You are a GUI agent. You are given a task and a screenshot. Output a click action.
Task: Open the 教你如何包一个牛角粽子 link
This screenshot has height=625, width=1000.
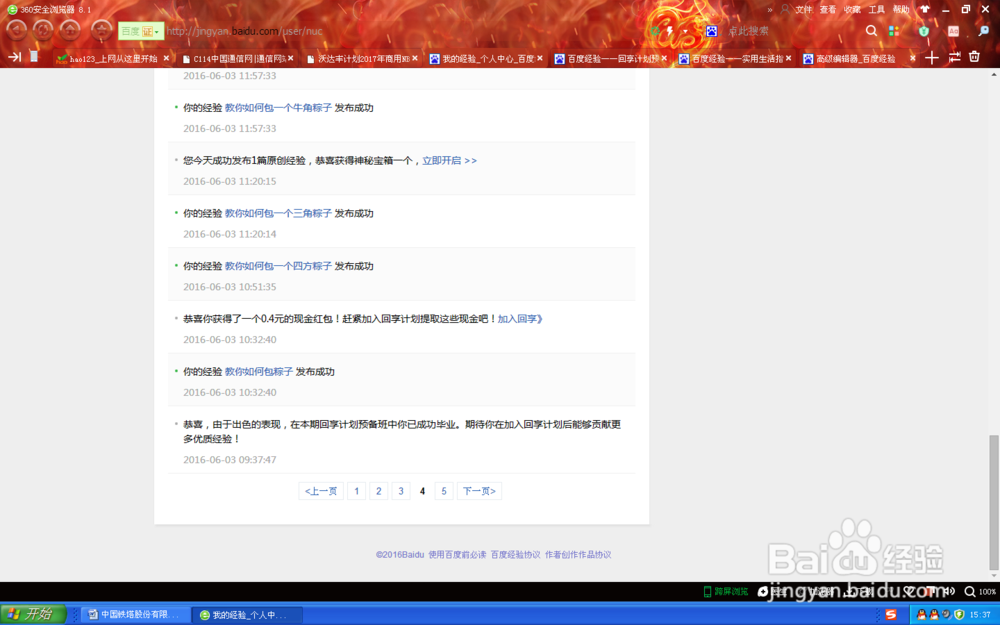click(x=278, y=108)
